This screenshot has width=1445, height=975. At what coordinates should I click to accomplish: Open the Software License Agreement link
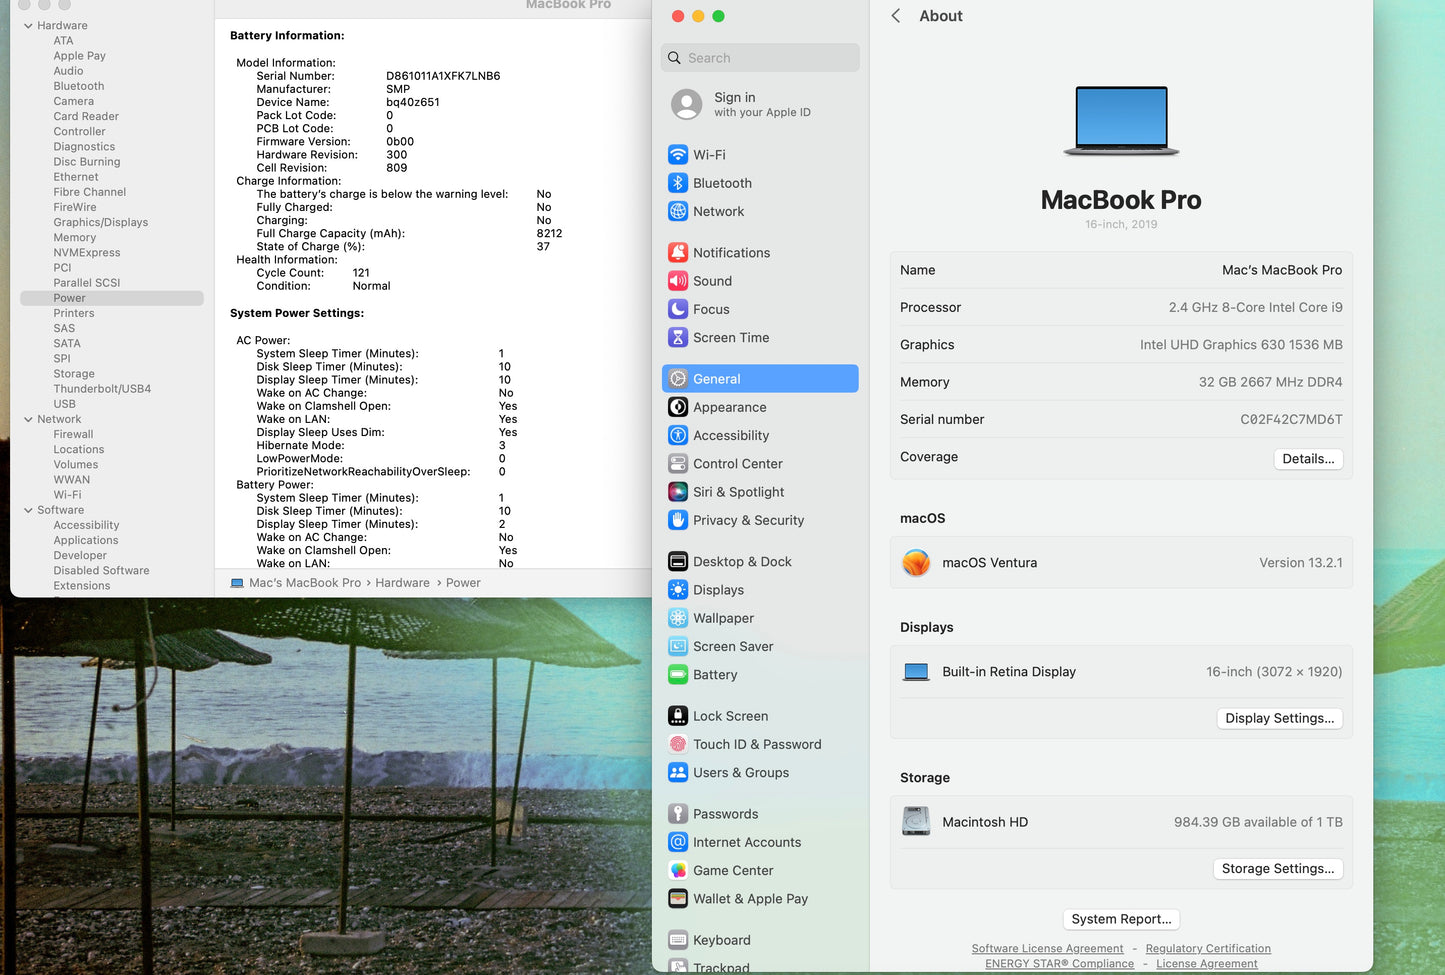pos(1047,948)
